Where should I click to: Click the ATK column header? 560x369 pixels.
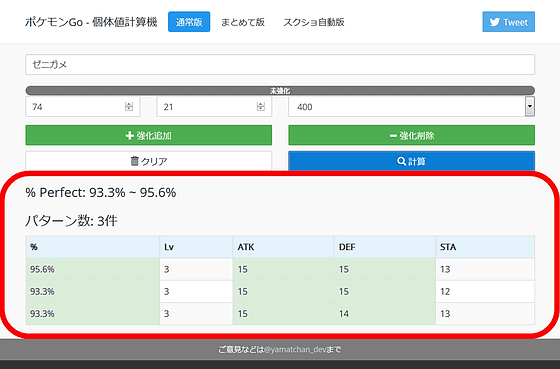(x=284, y=247)
